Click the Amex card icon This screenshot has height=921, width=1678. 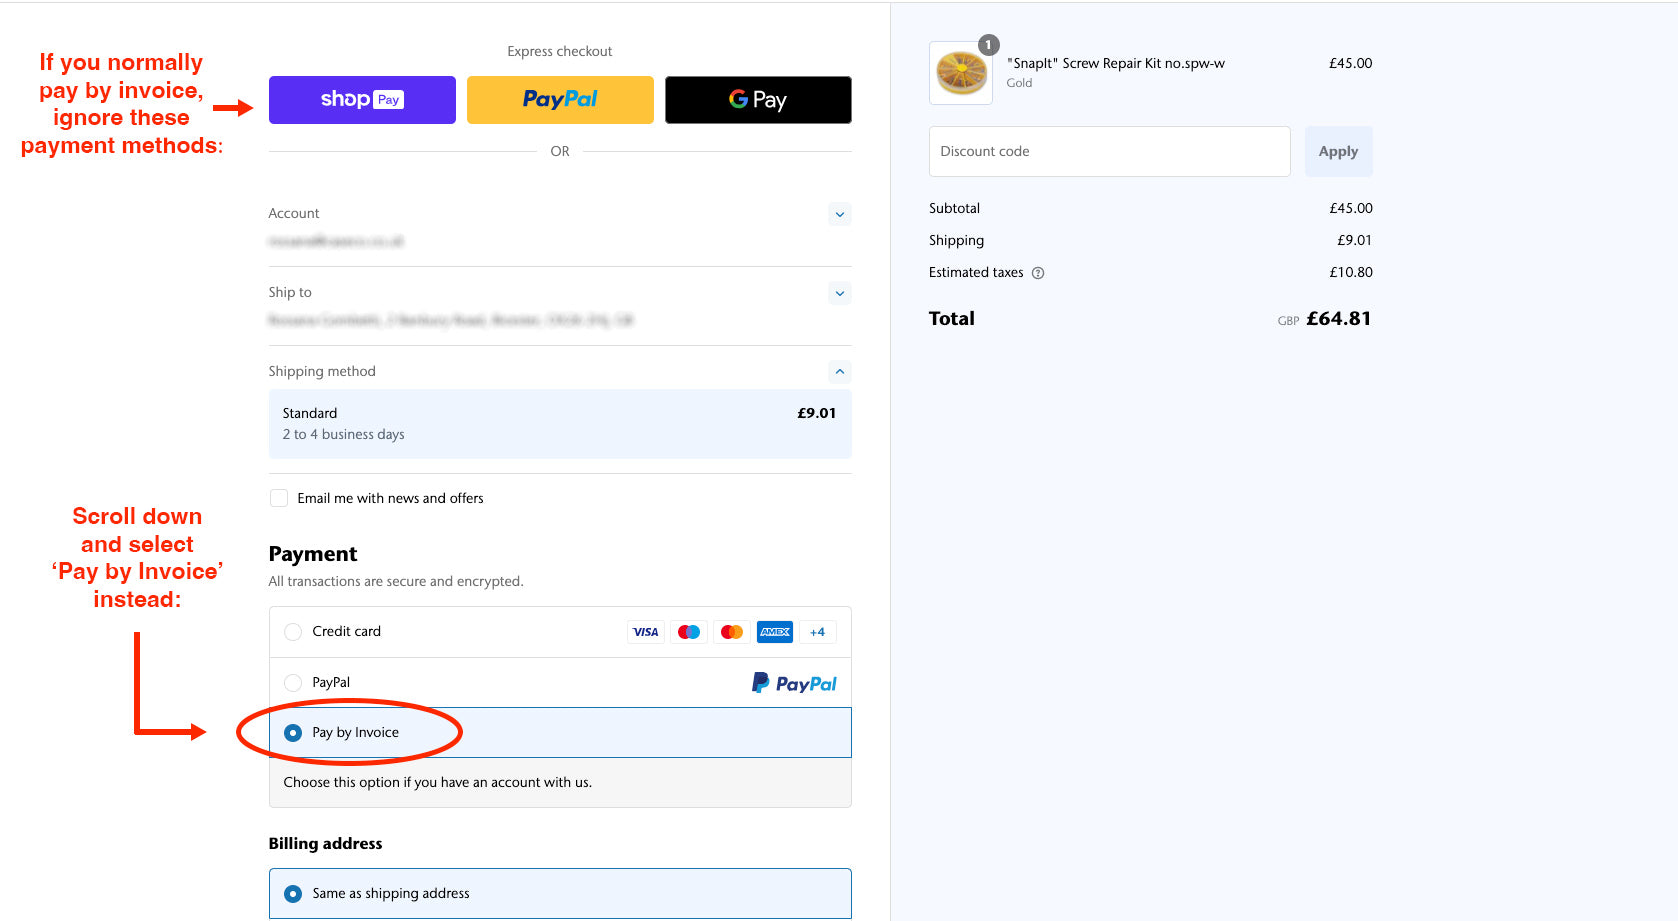[774, 632]
